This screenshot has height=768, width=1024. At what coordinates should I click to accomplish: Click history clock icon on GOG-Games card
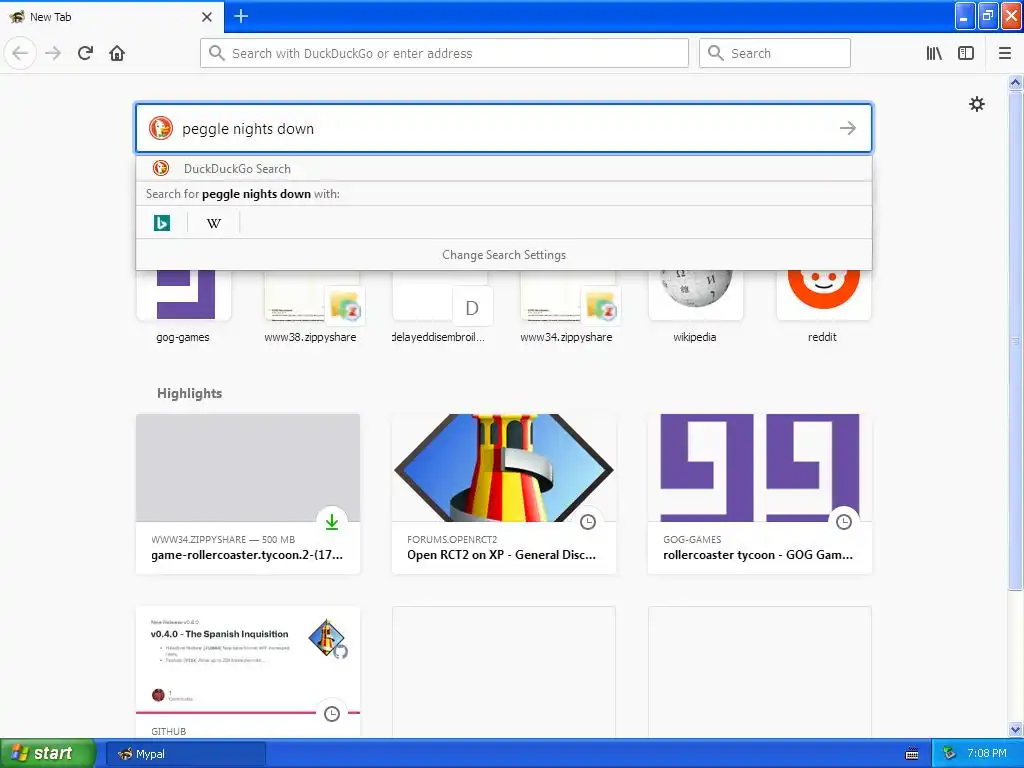coord(844,522)
